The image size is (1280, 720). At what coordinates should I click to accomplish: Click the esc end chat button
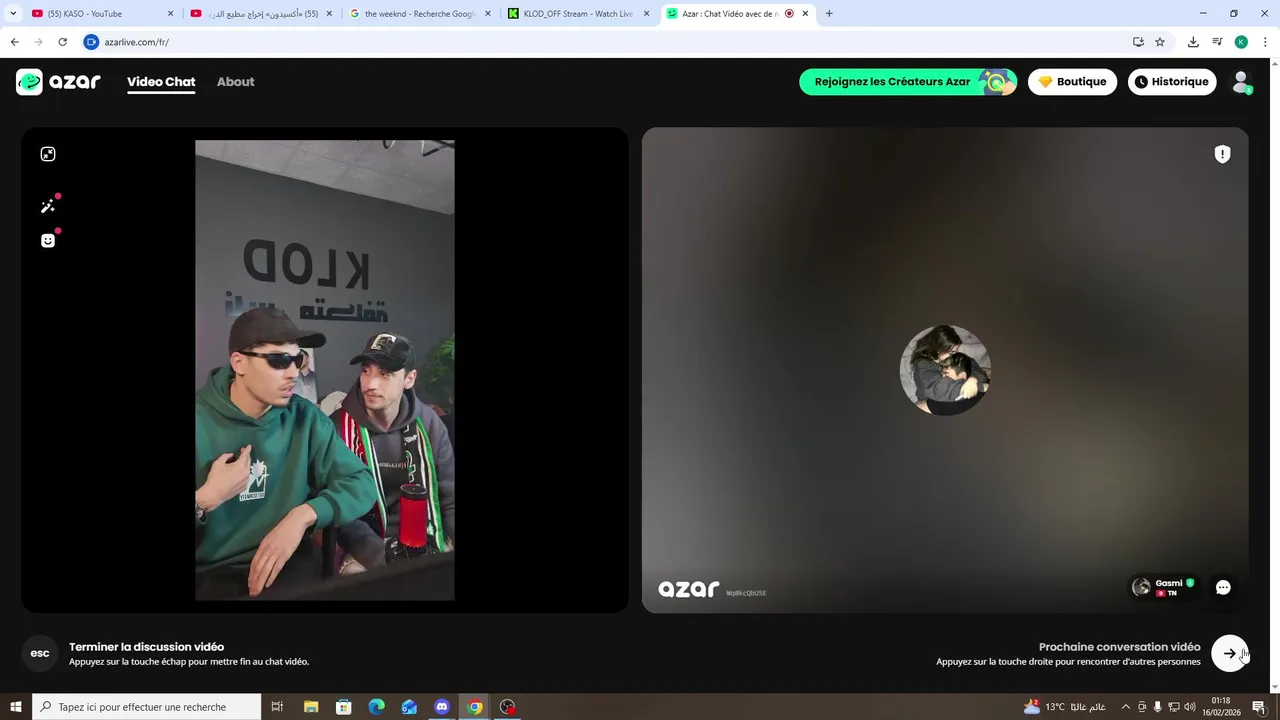coord(40,654)
